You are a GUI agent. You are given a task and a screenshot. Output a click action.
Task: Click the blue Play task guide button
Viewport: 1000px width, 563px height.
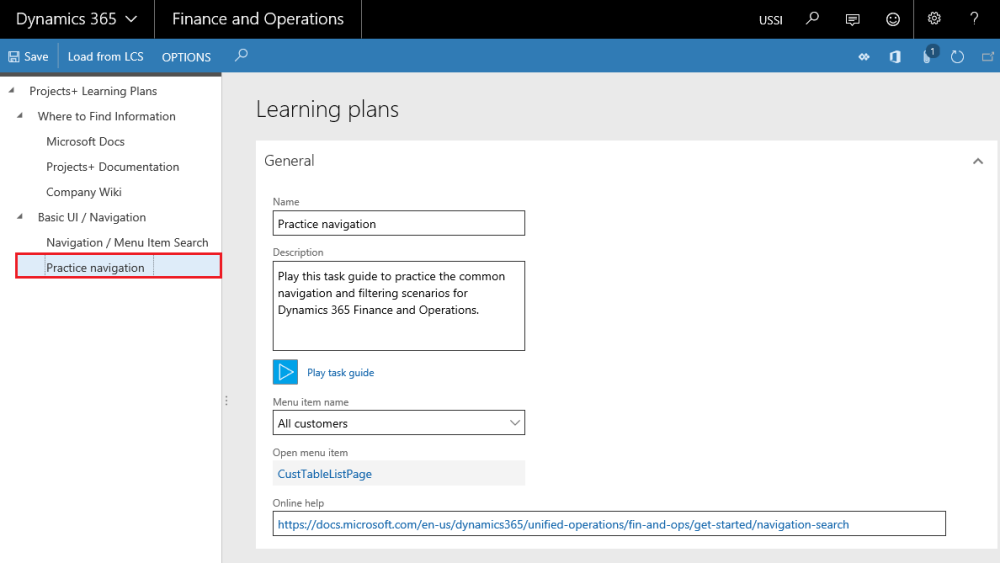285,372
